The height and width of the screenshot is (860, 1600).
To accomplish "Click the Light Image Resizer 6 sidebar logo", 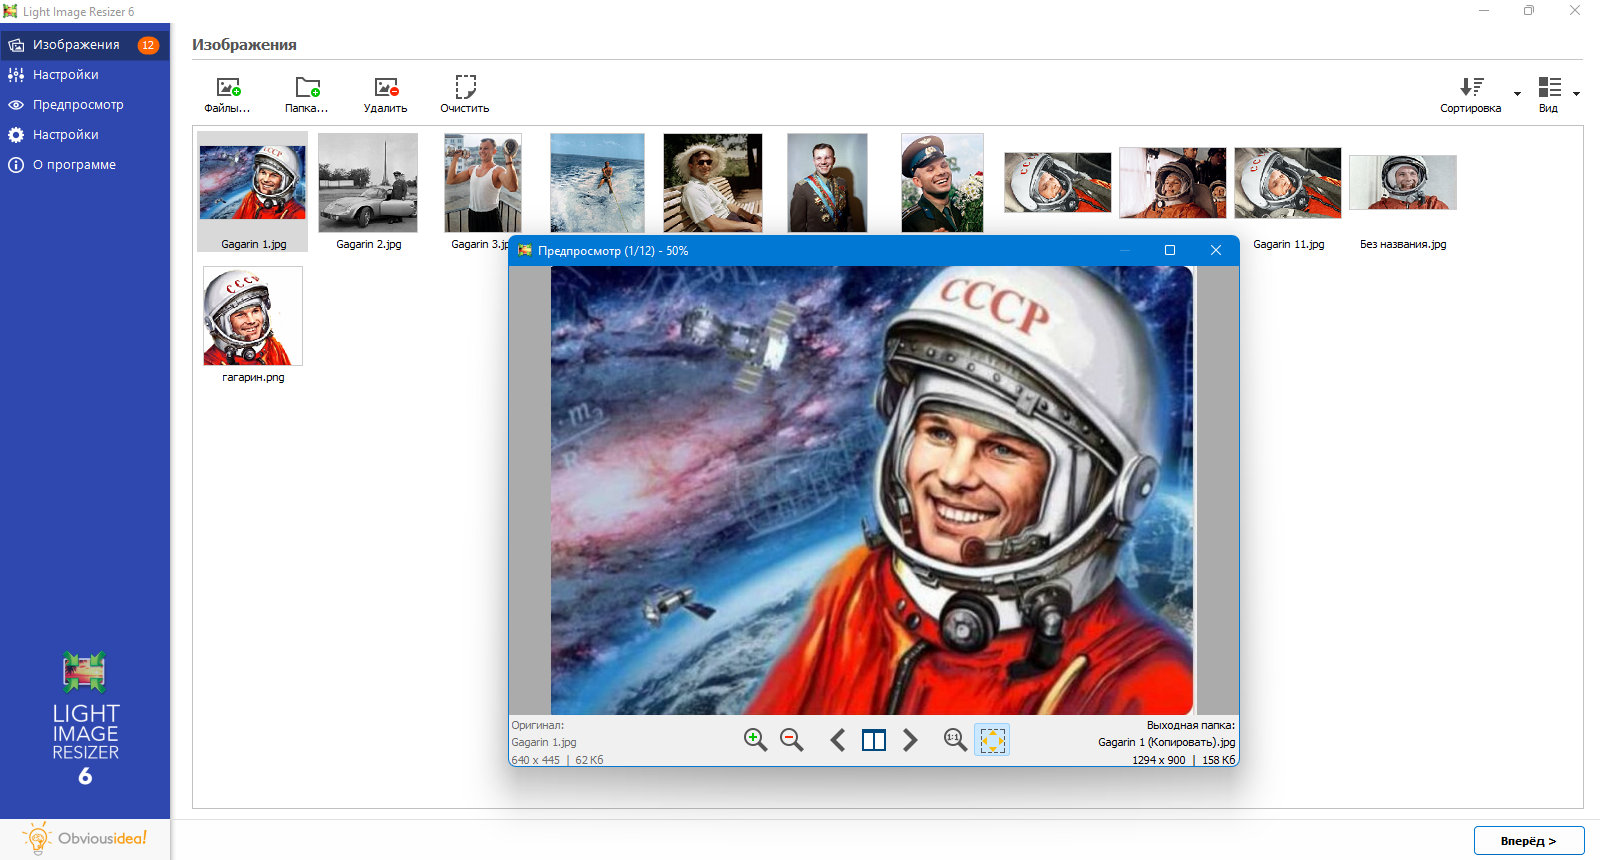I will 85,718.
